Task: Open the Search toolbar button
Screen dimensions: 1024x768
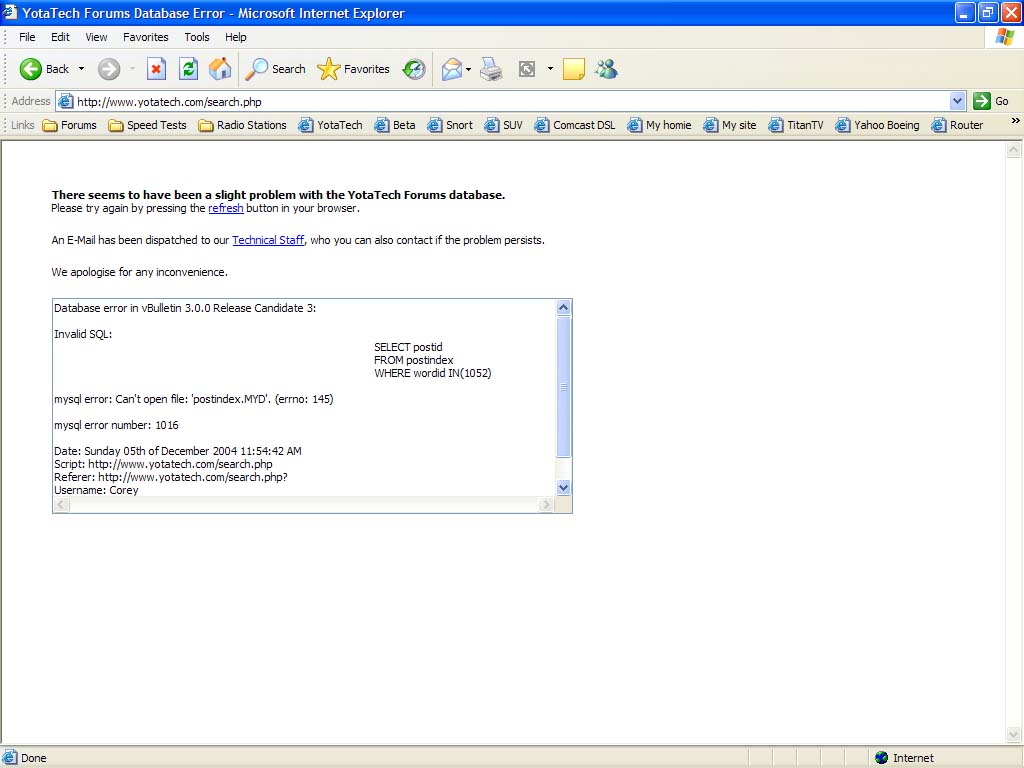Action: [x=275, y=69]
